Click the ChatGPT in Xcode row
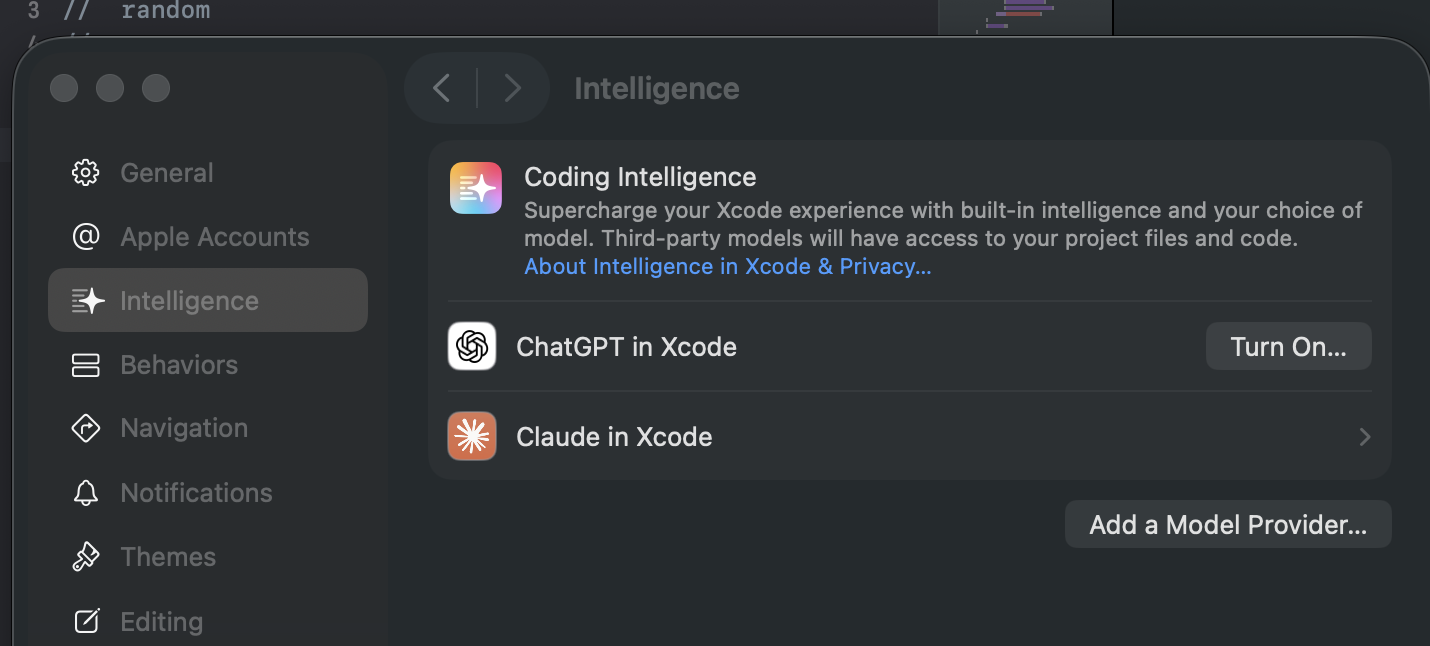The height and width of the screenshot is (646, 1430). [800, 346]
